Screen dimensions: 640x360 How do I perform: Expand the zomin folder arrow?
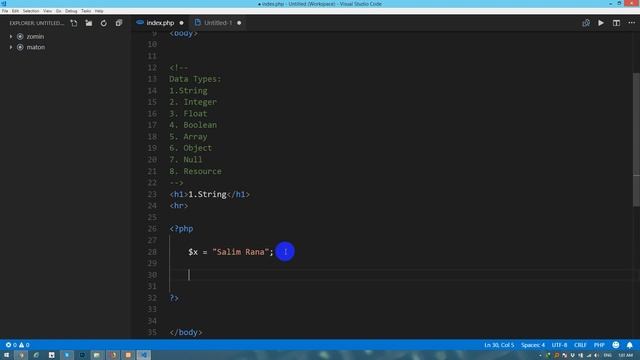(x=11, y=36)
